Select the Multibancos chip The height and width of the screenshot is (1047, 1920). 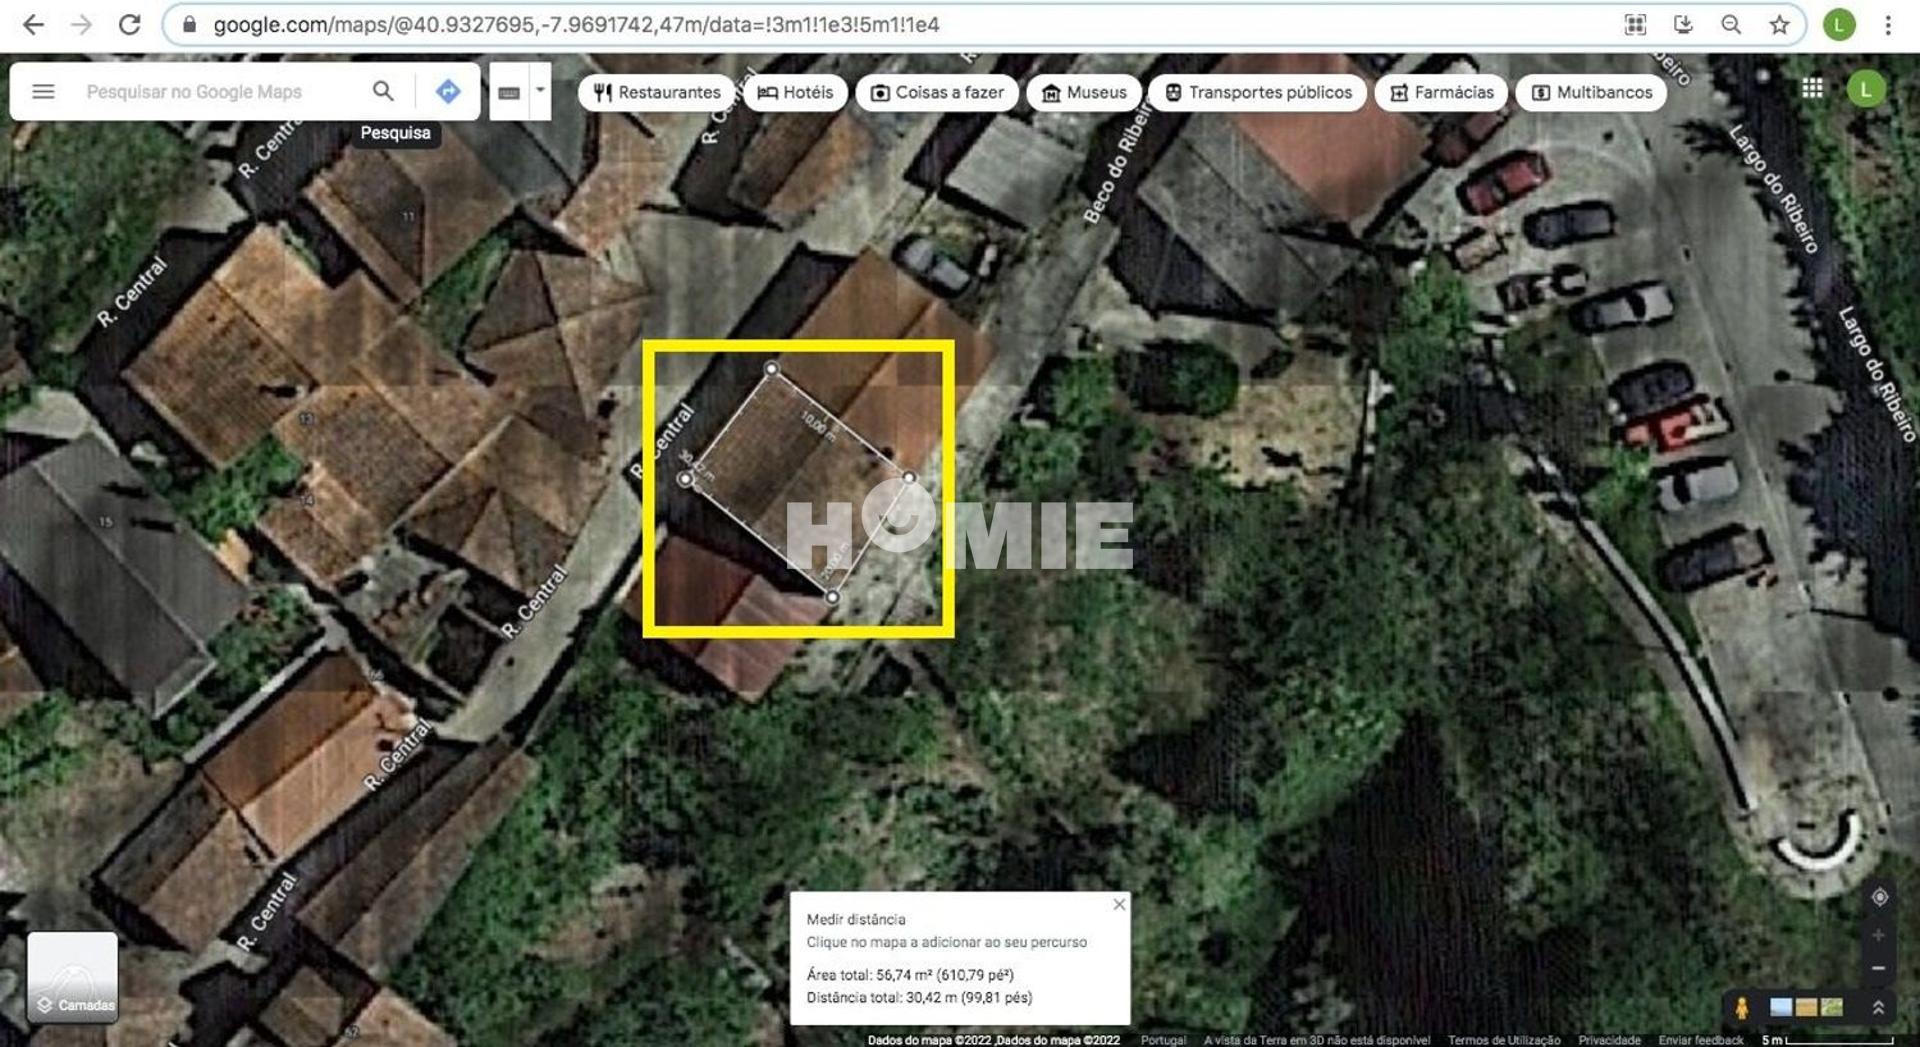pyautogui.click(x=1592, y=92)
